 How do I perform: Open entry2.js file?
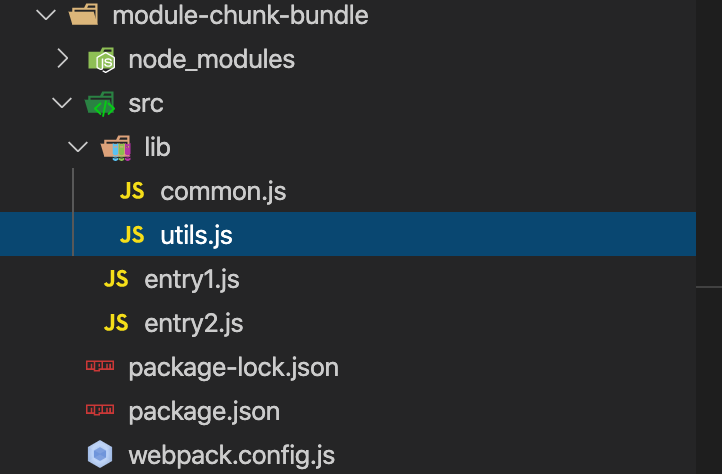click(x=194, y=324)
